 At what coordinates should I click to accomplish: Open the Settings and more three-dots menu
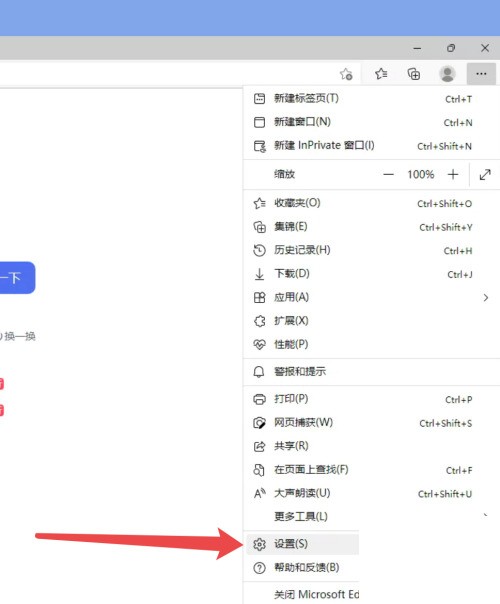[481, 74]
